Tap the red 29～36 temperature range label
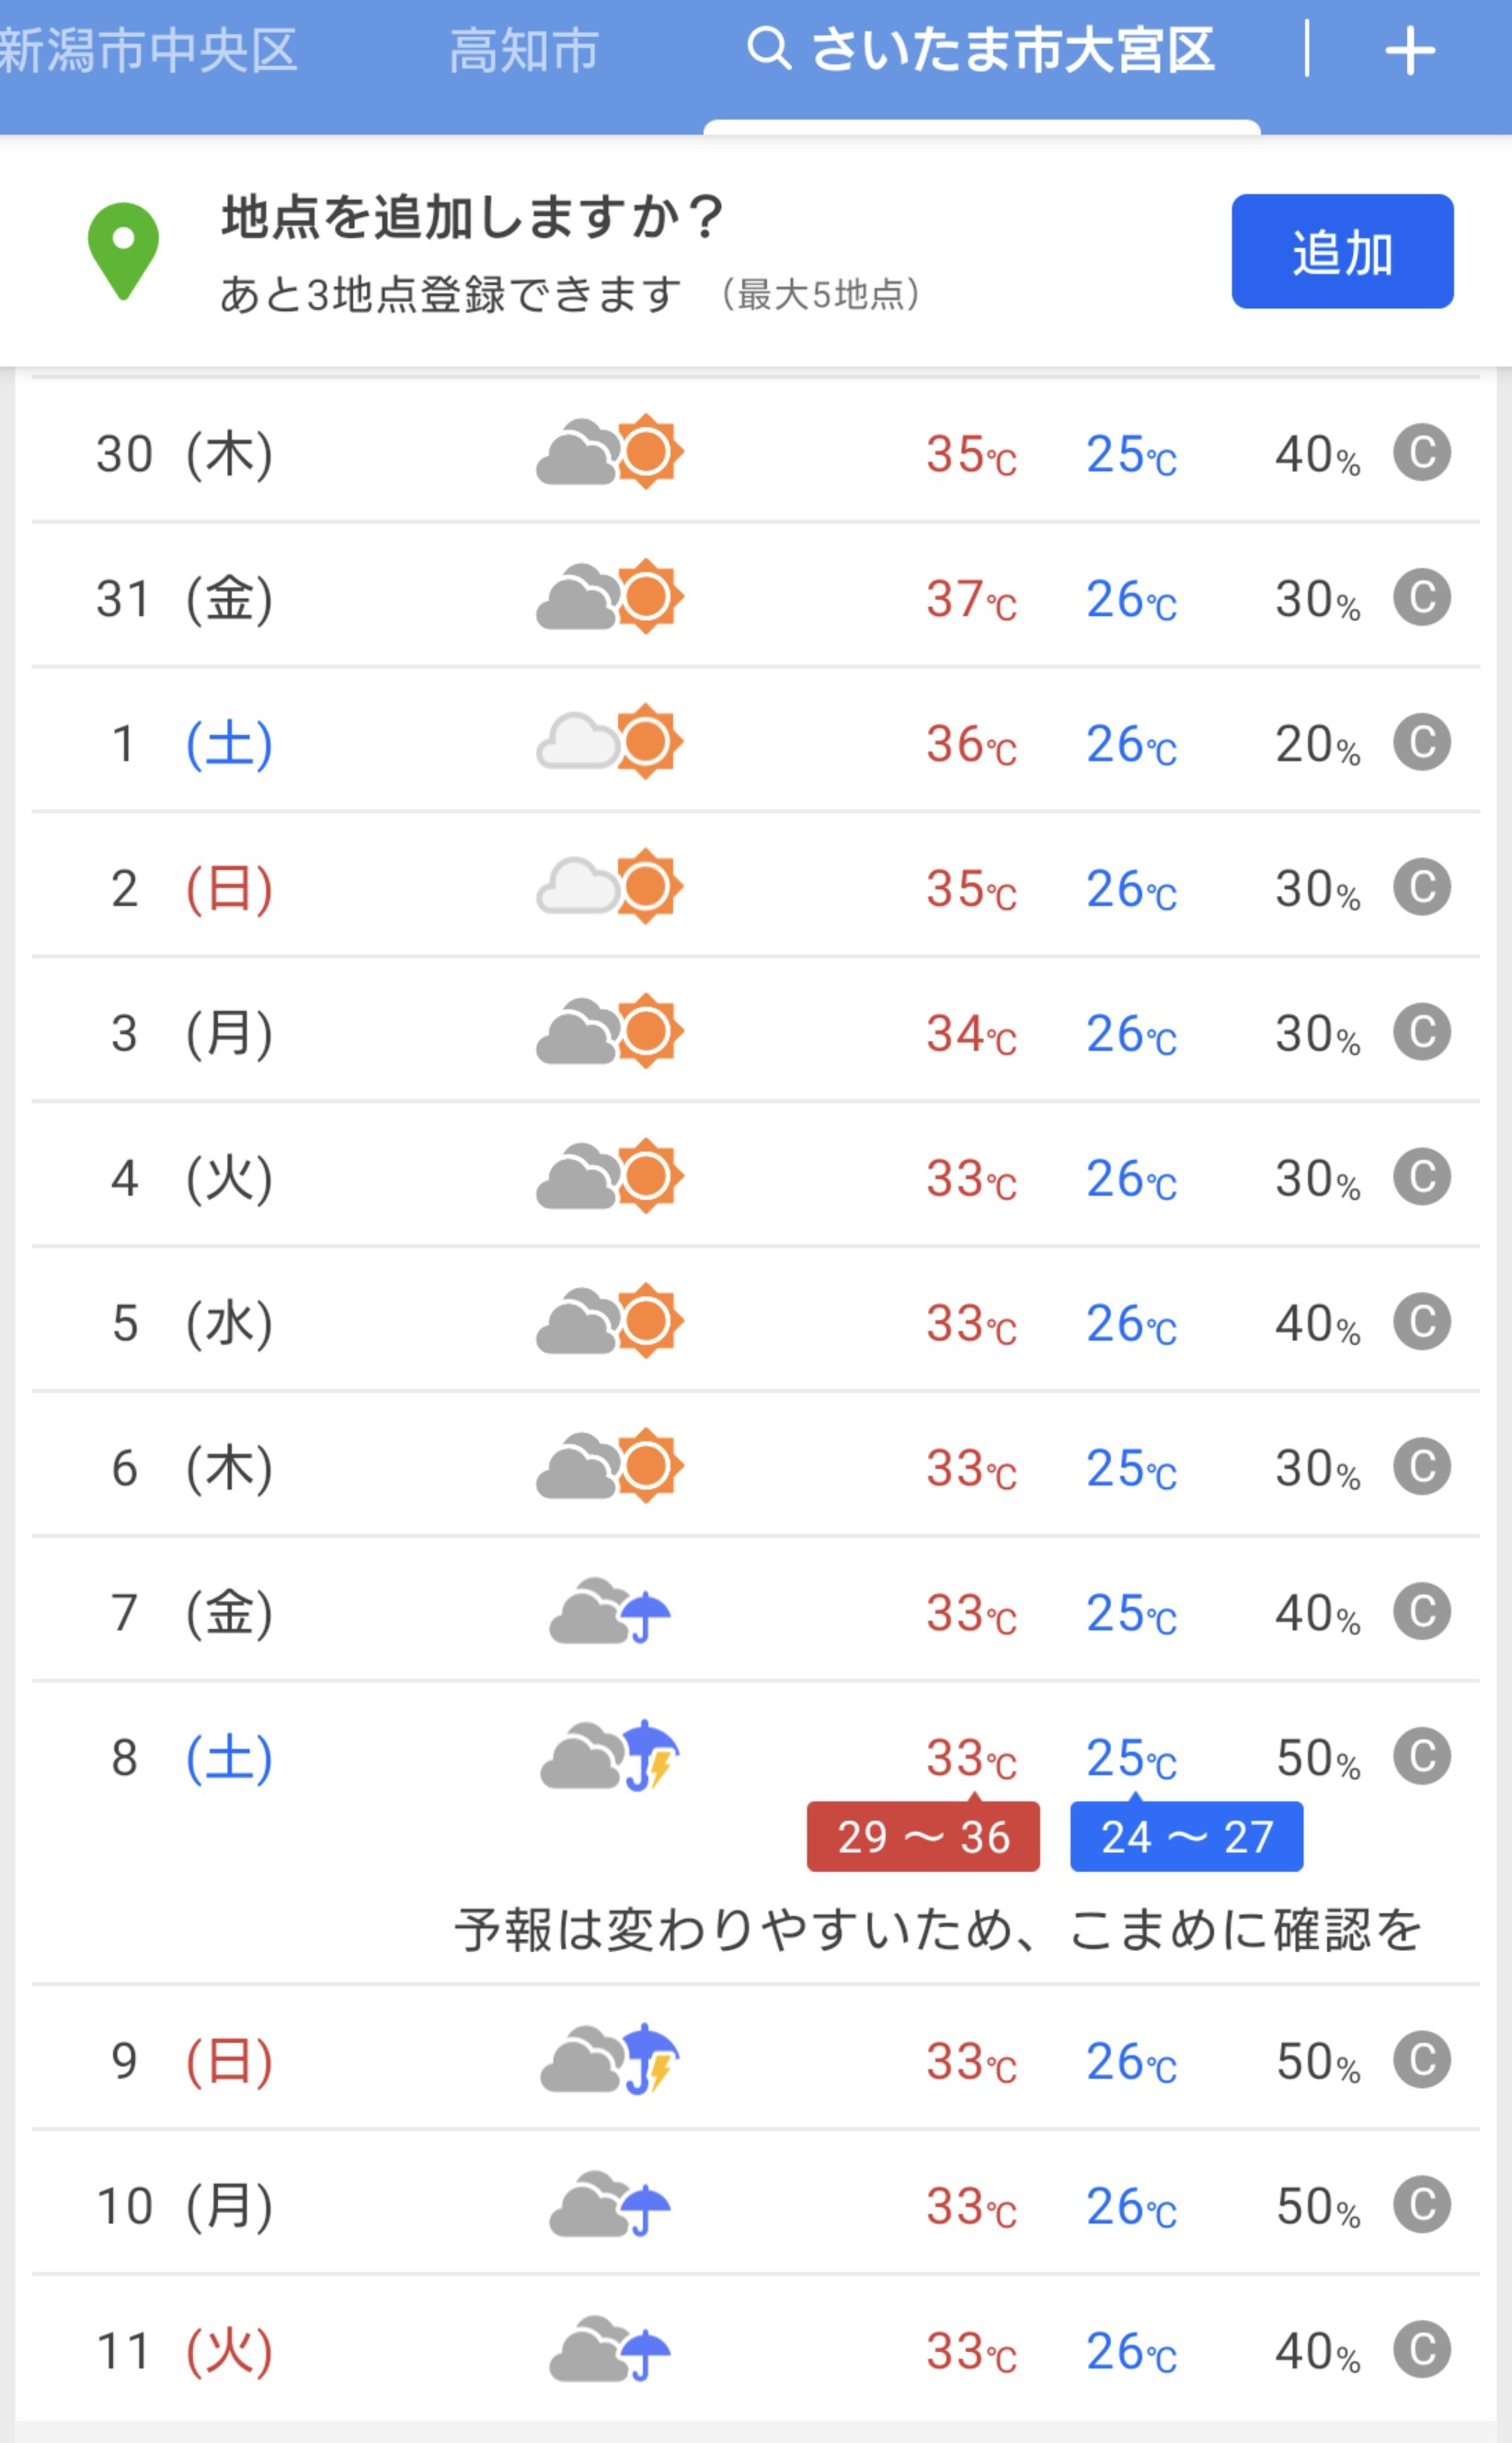The height and width of the screenshot is (2443, 1512). tap(923, 1837)
